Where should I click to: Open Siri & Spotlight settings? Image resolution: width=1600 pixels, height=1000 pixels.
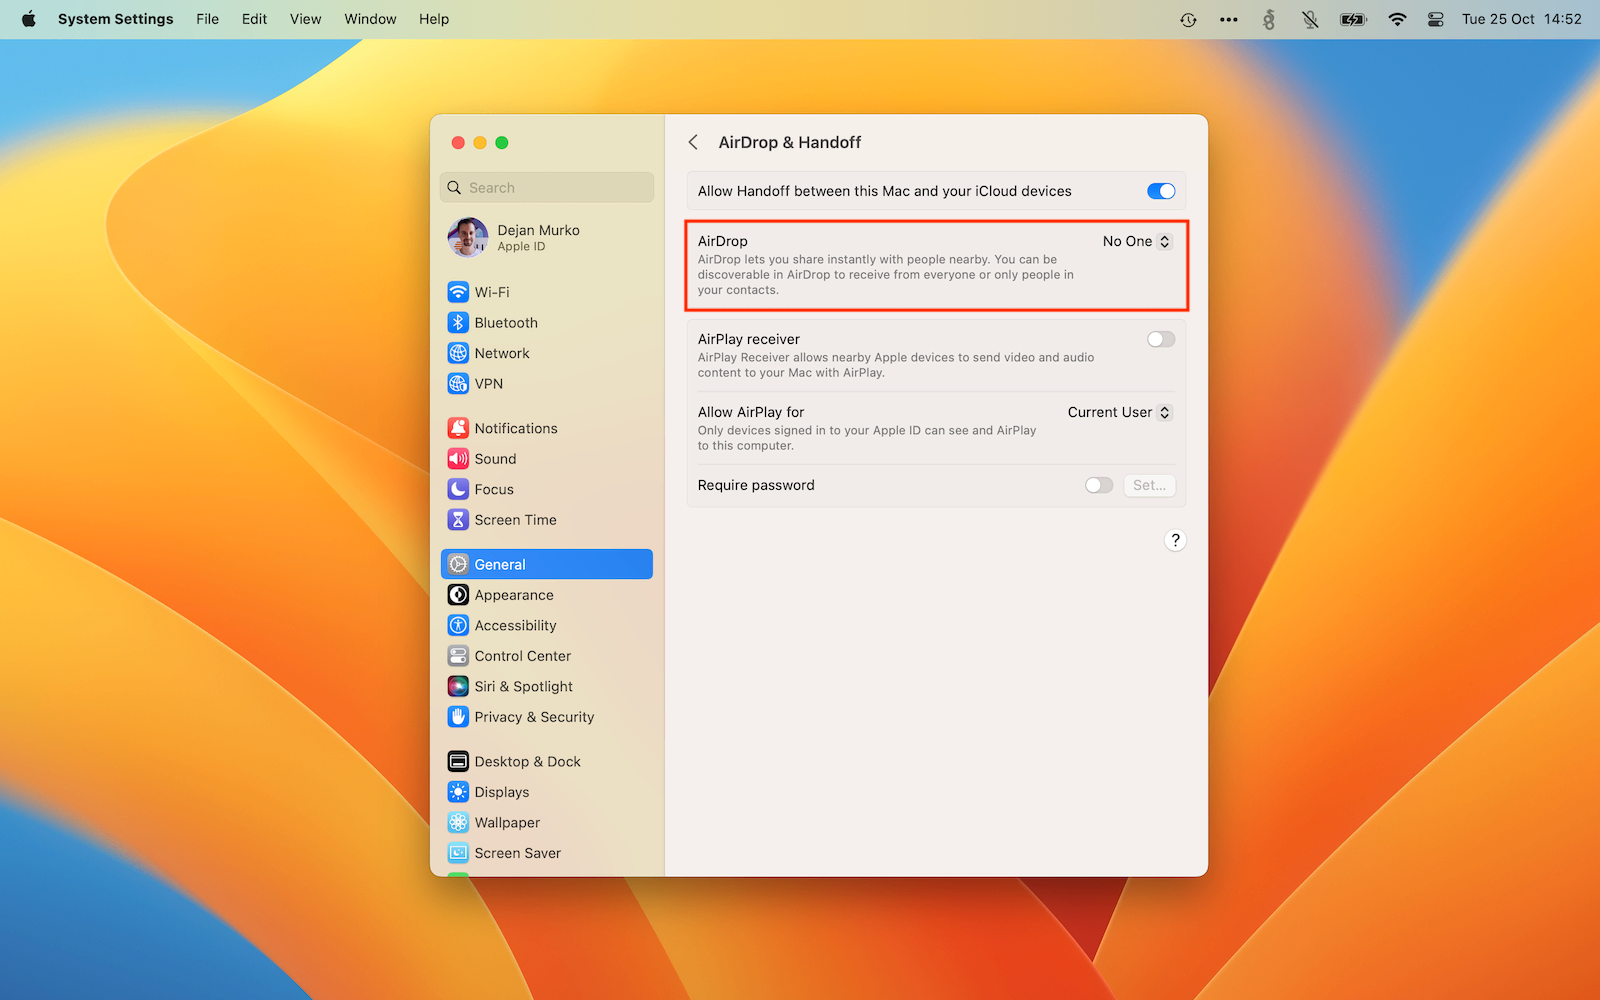[523, 687]
